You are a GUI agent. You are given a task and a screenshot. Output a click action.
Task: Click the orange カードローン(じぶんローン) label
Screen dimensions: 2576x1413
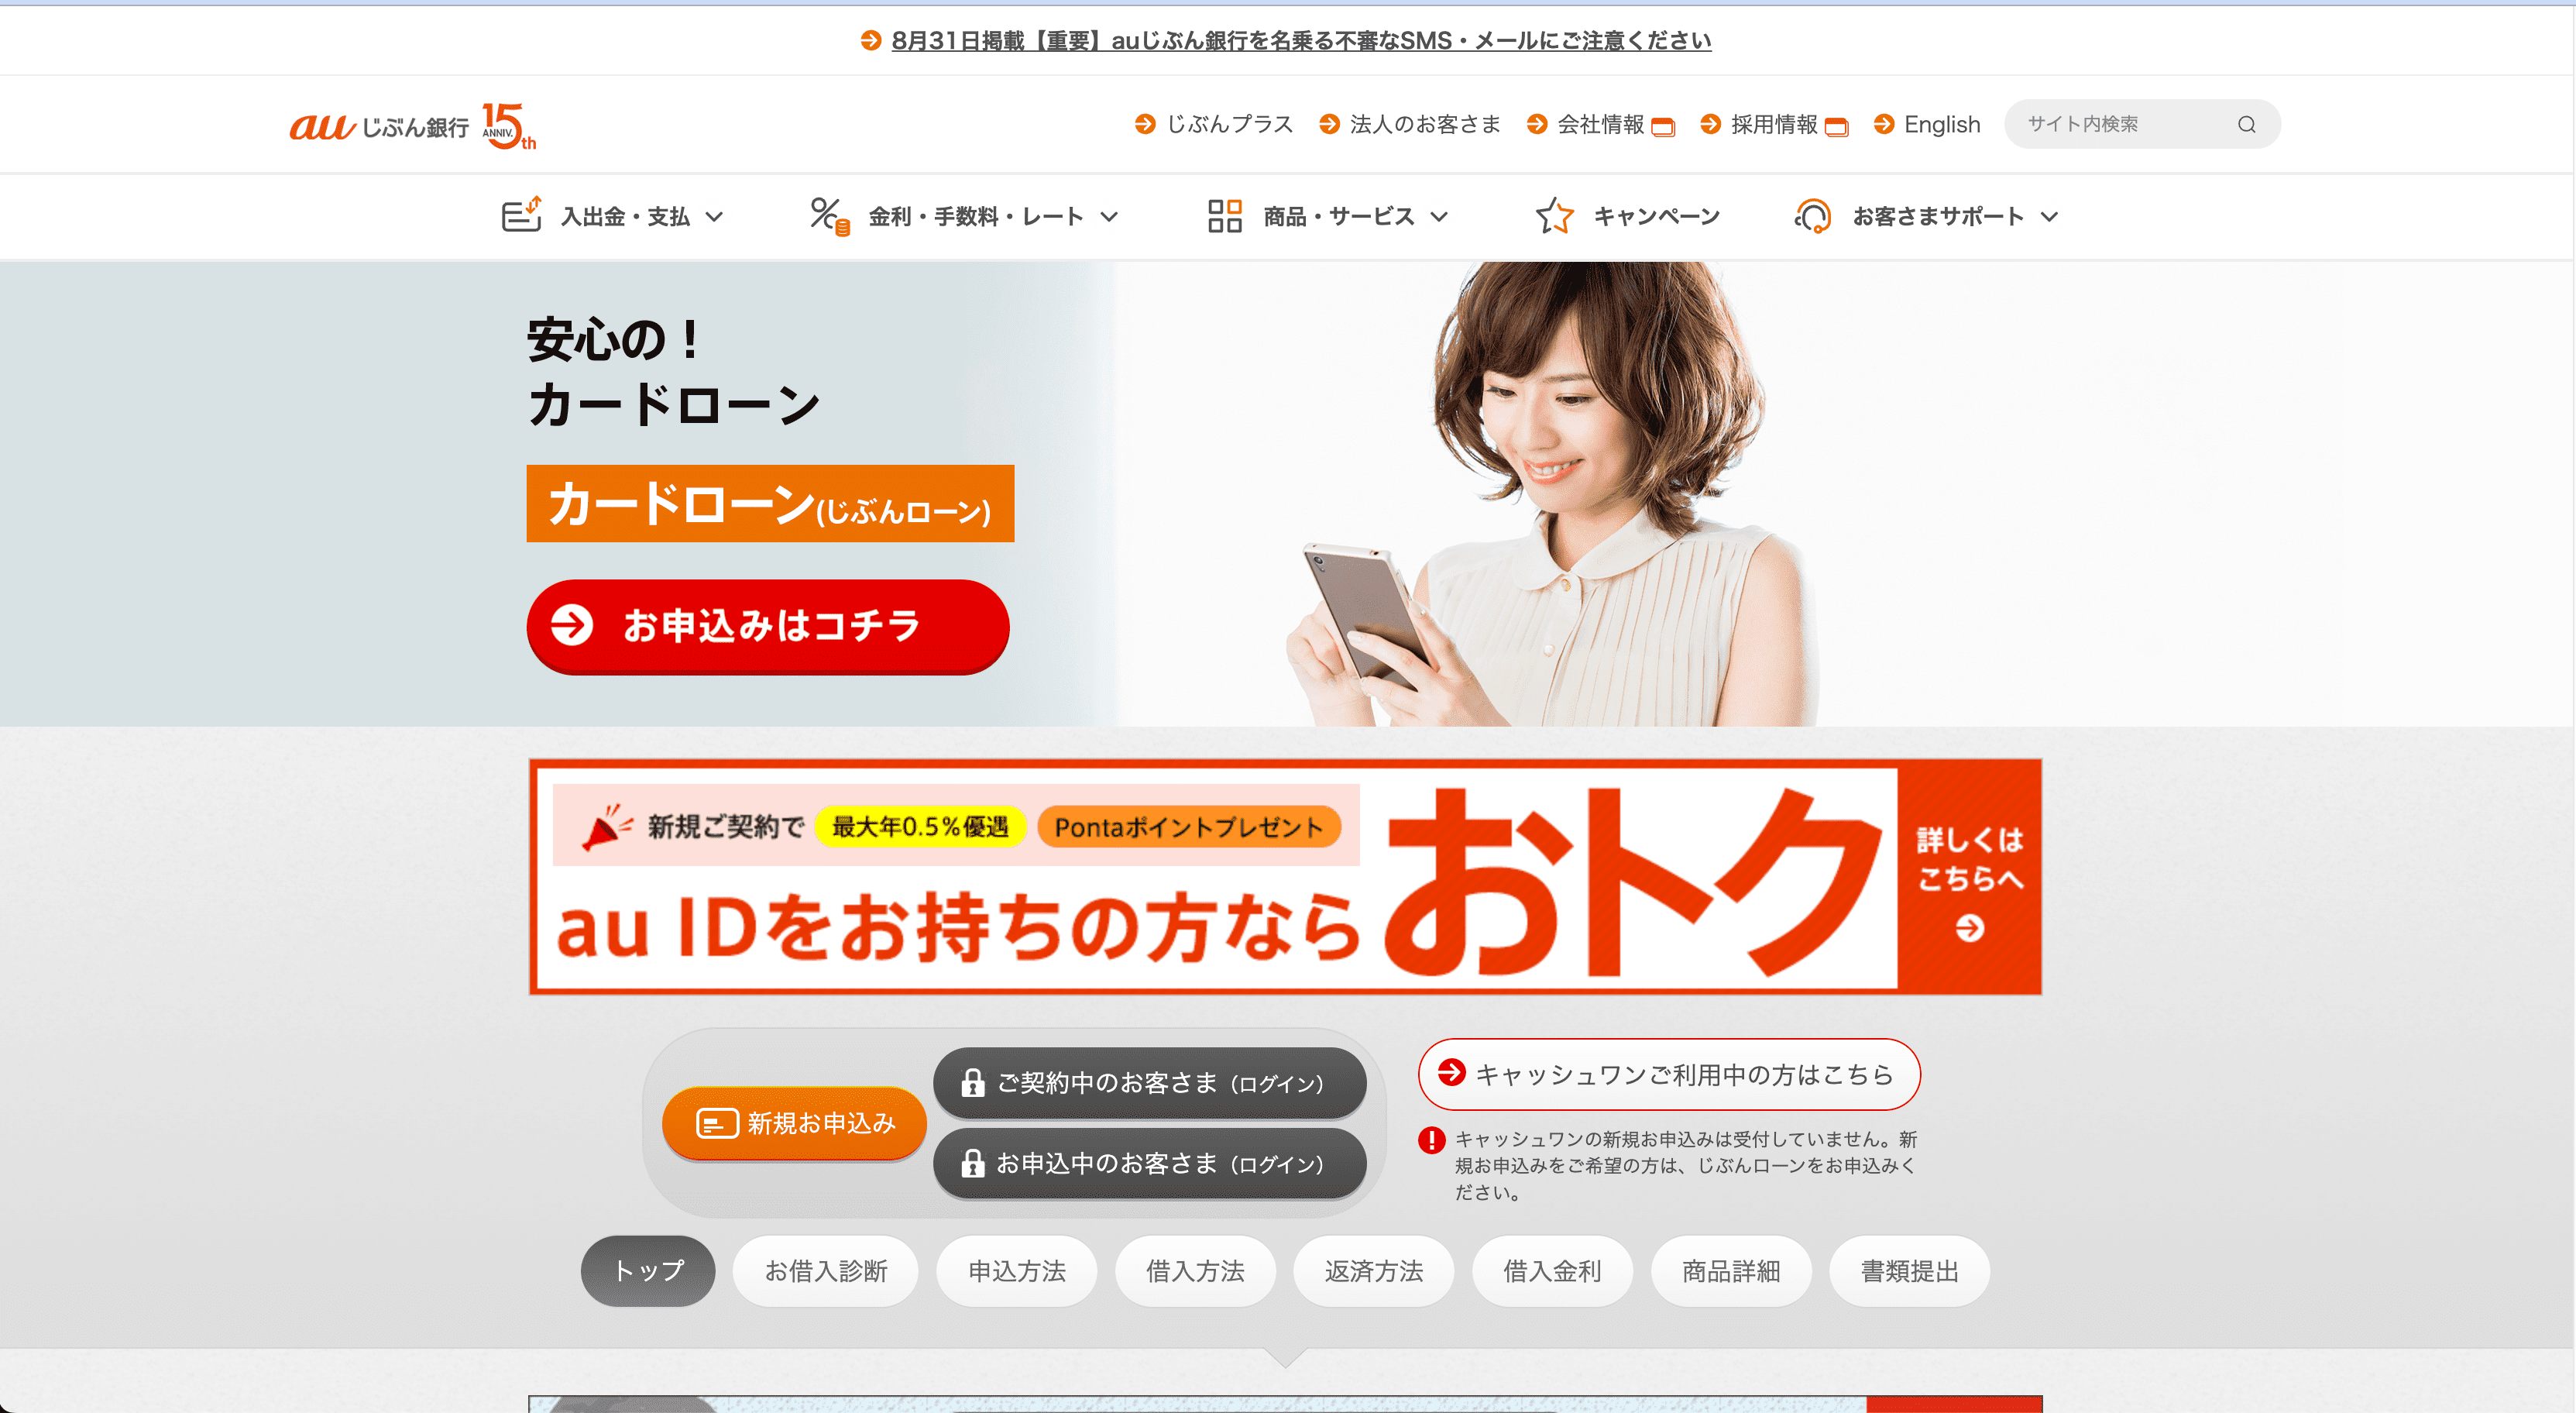coord(770,503)
